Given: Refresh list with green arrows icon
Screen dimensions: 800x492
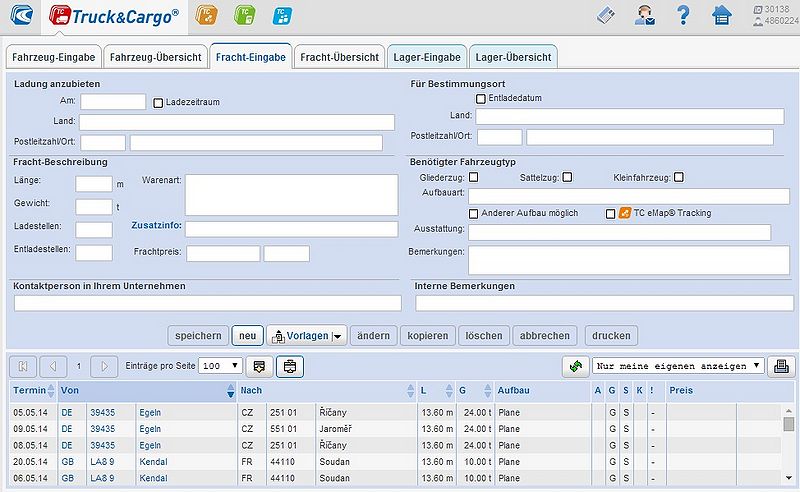Looking at the screenshot, I should coord(576,366).
